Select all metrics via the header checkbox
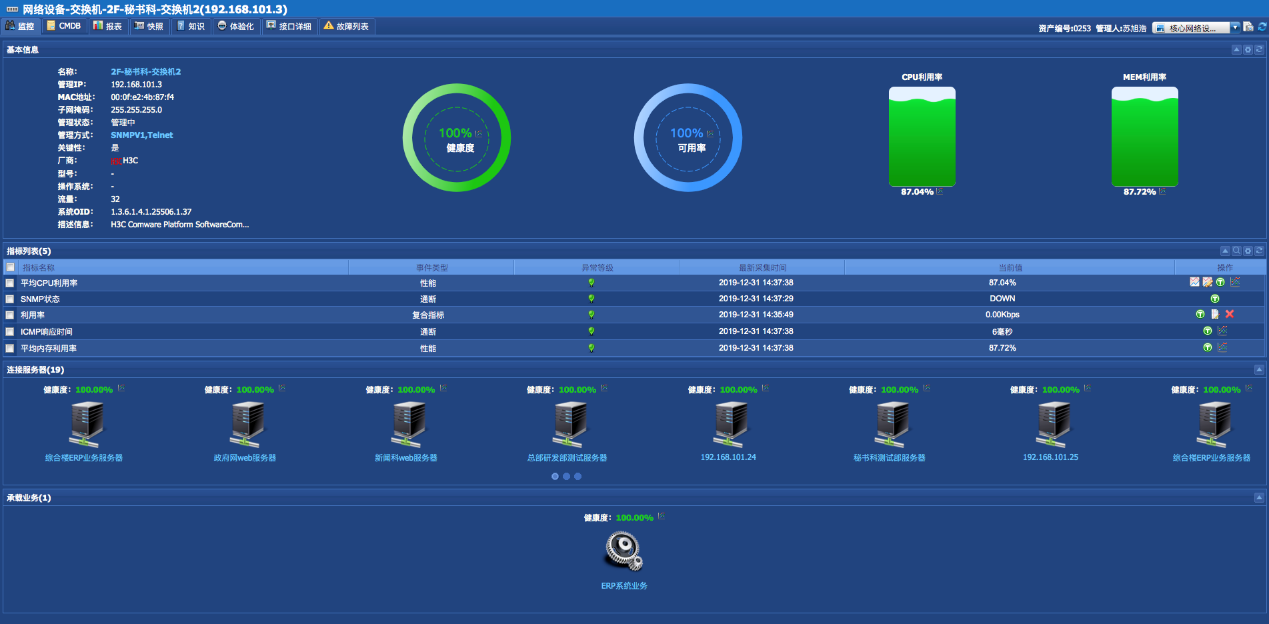Screen dimensions: 1269x624 pyautogui.click(x=10, y=267)
